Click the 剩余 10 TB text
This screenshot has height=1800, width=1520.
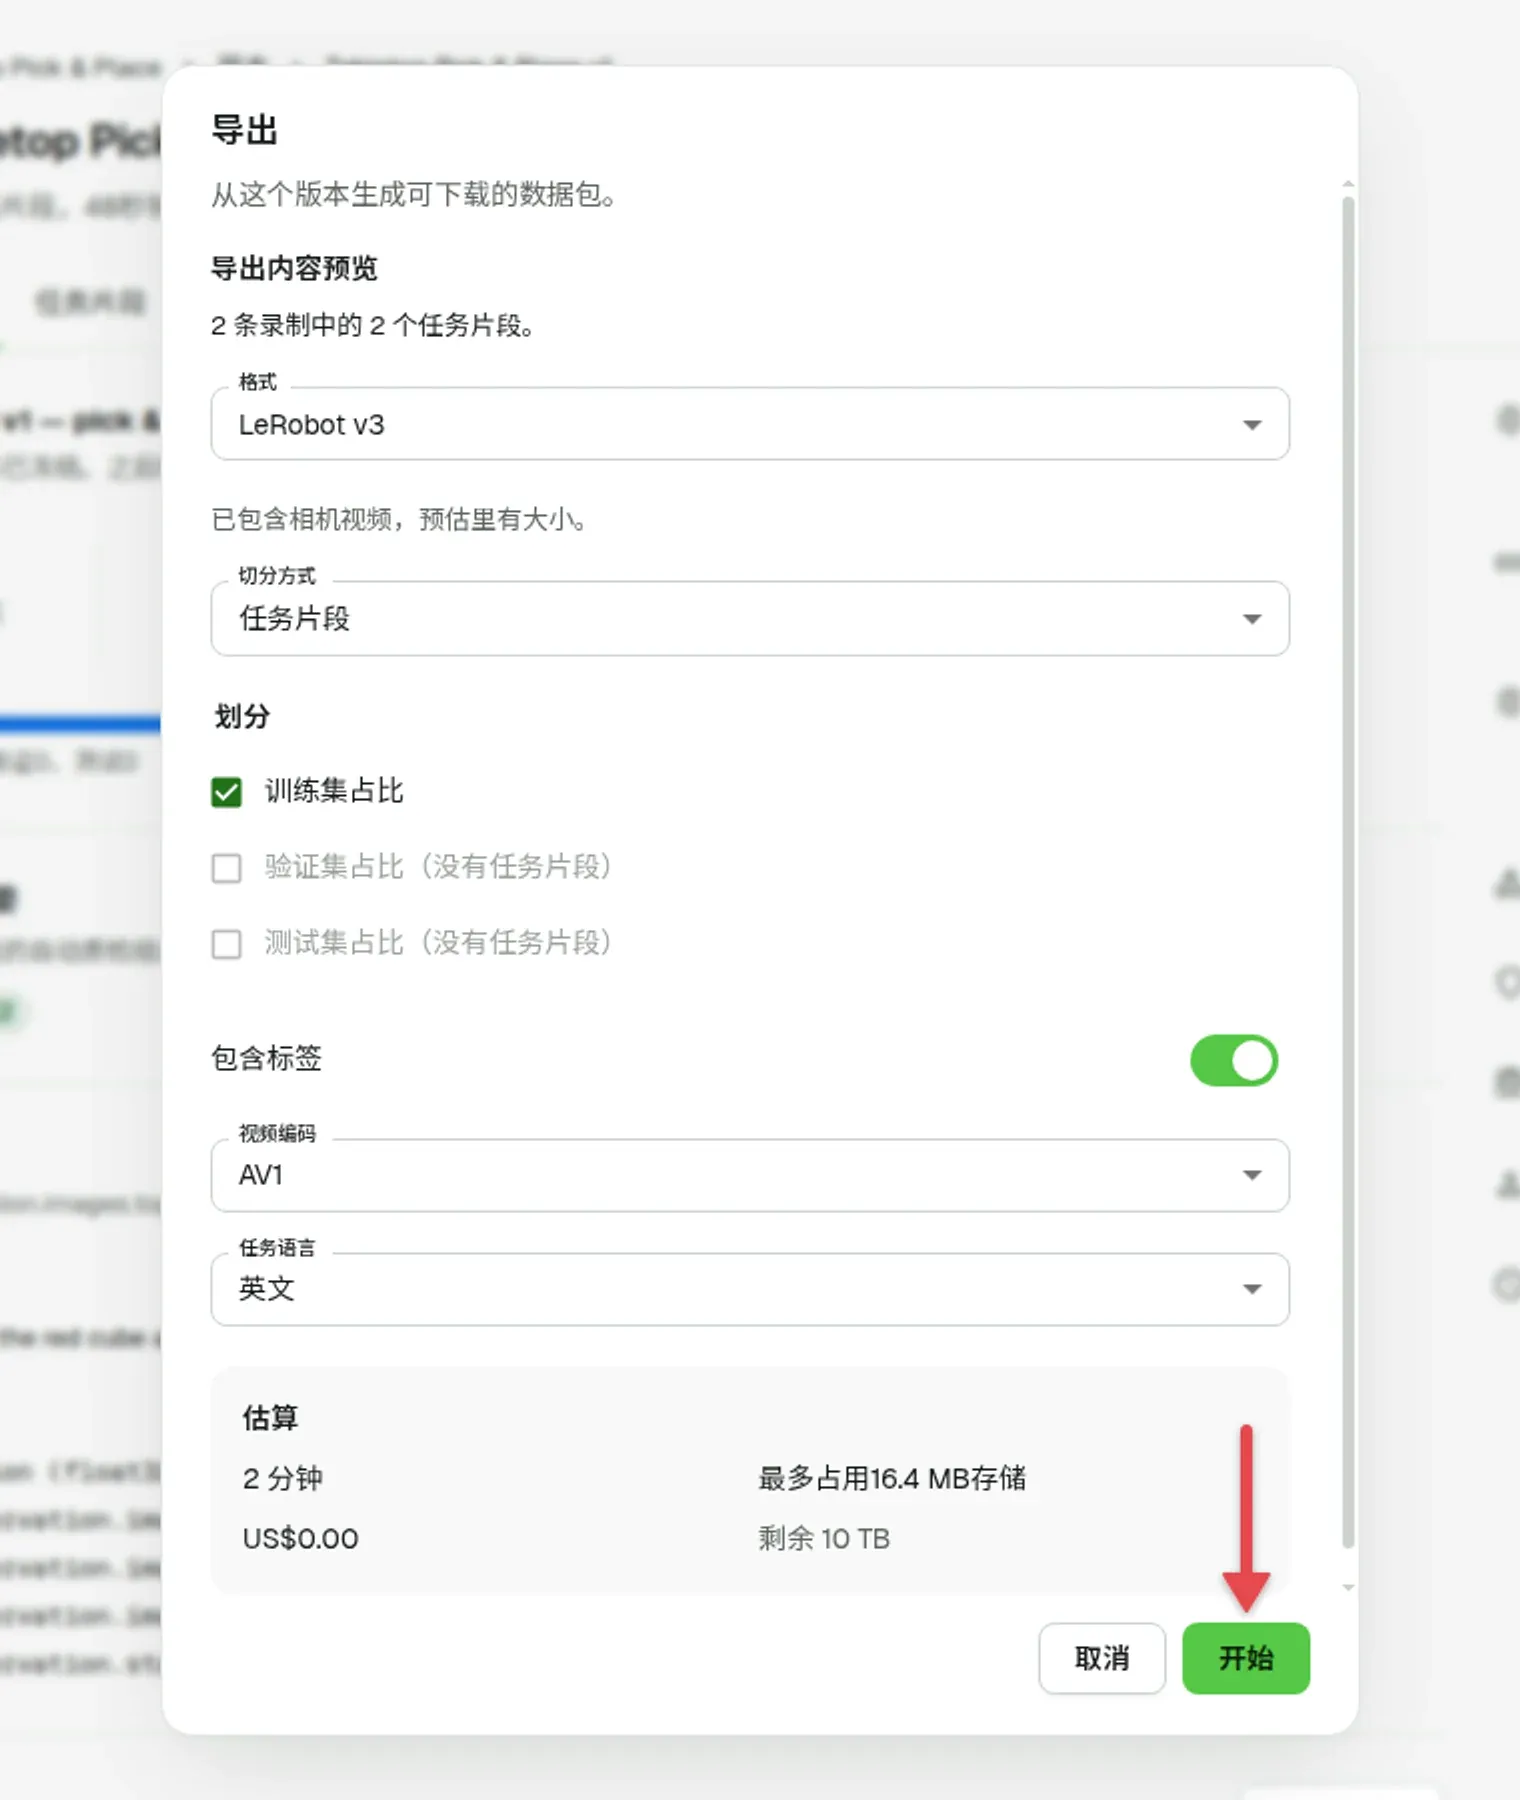[x=824, y=1538]
